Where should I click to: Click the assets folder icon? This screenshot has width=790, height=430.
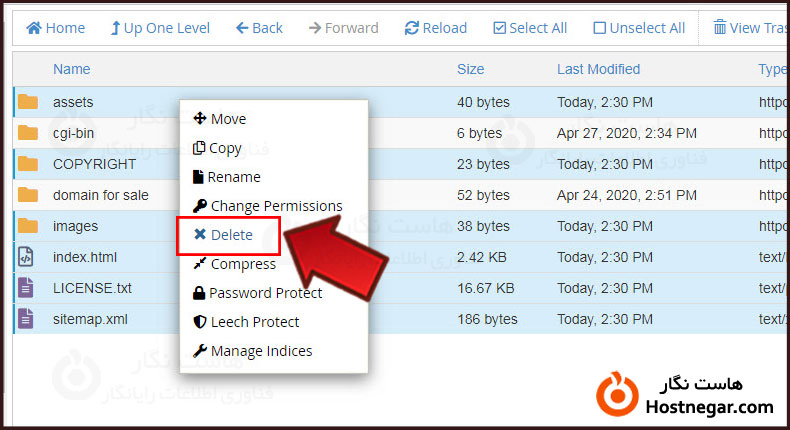(x=27, y=102)
